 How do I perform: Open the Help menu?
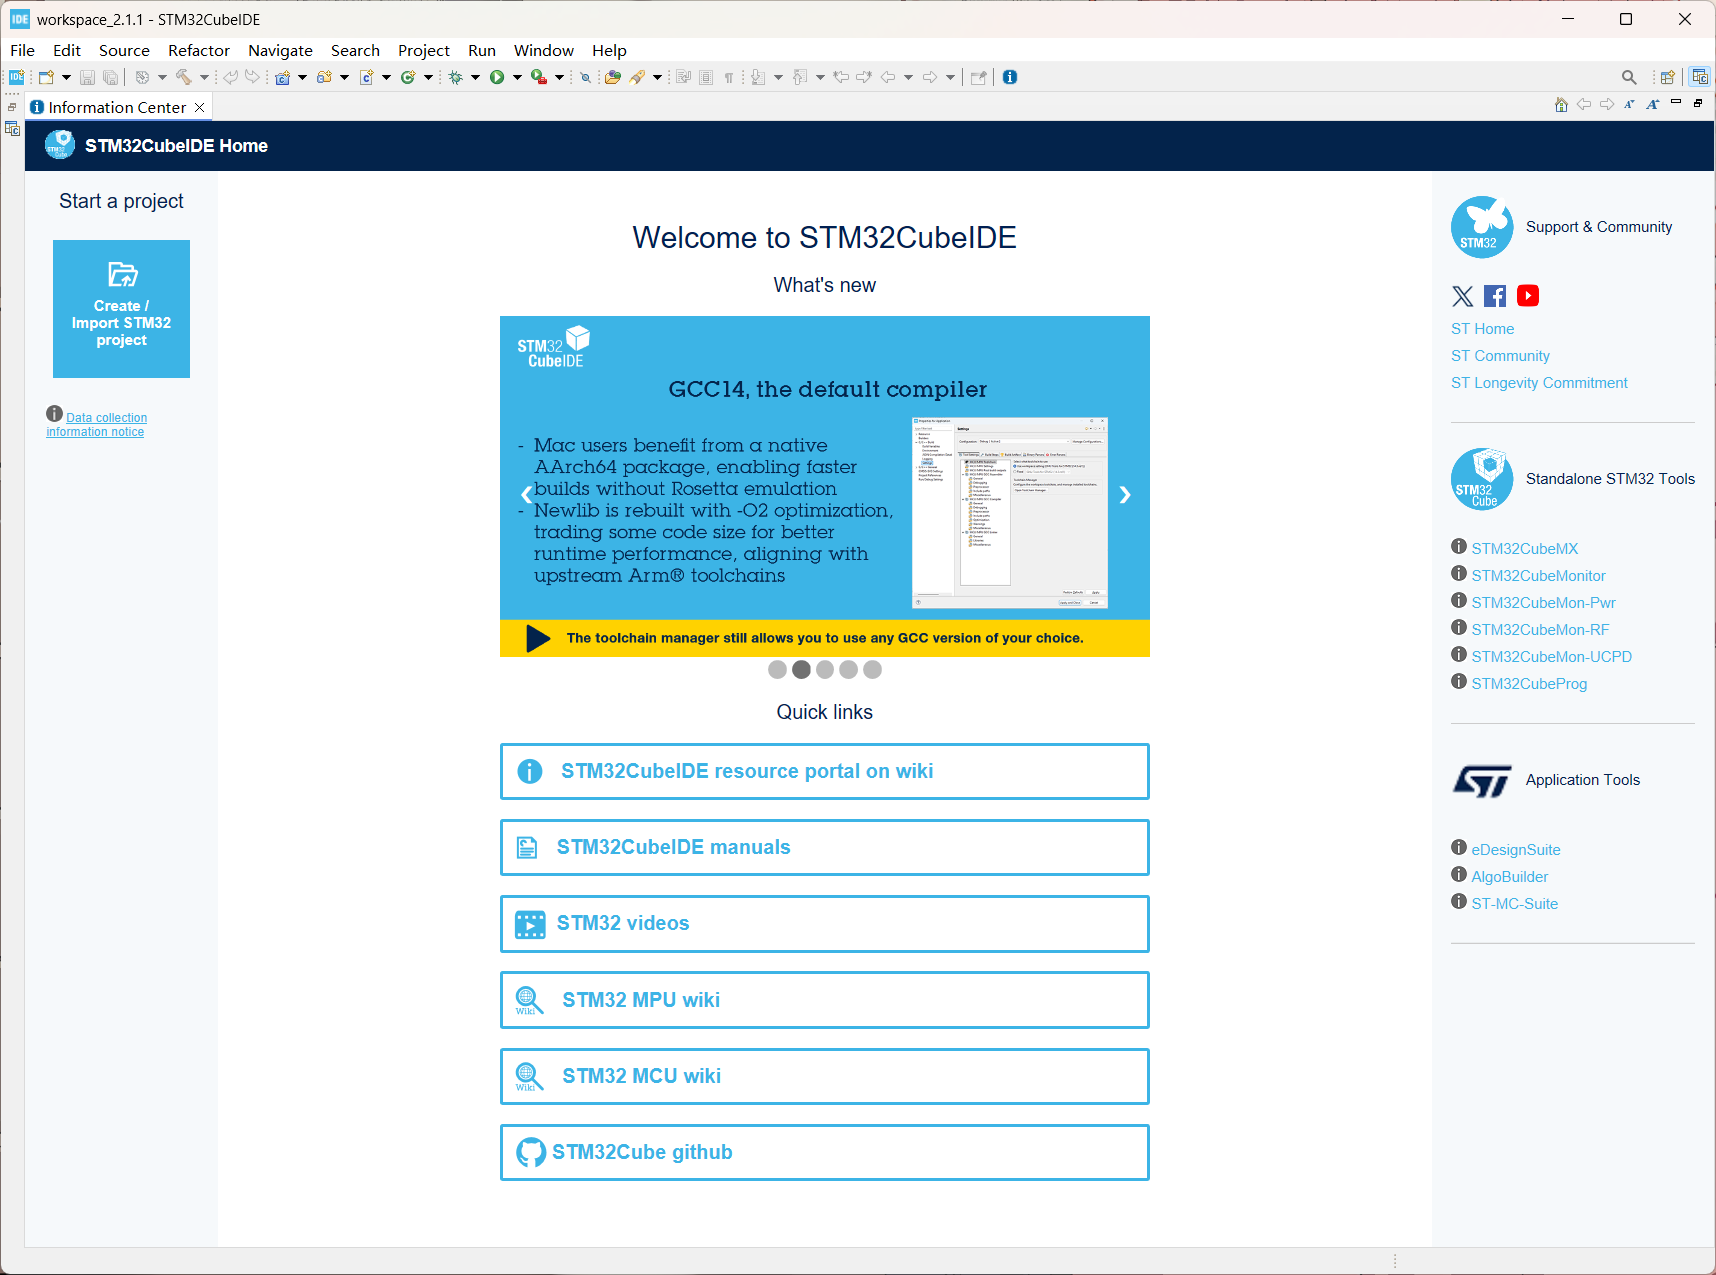pos(609,50)
